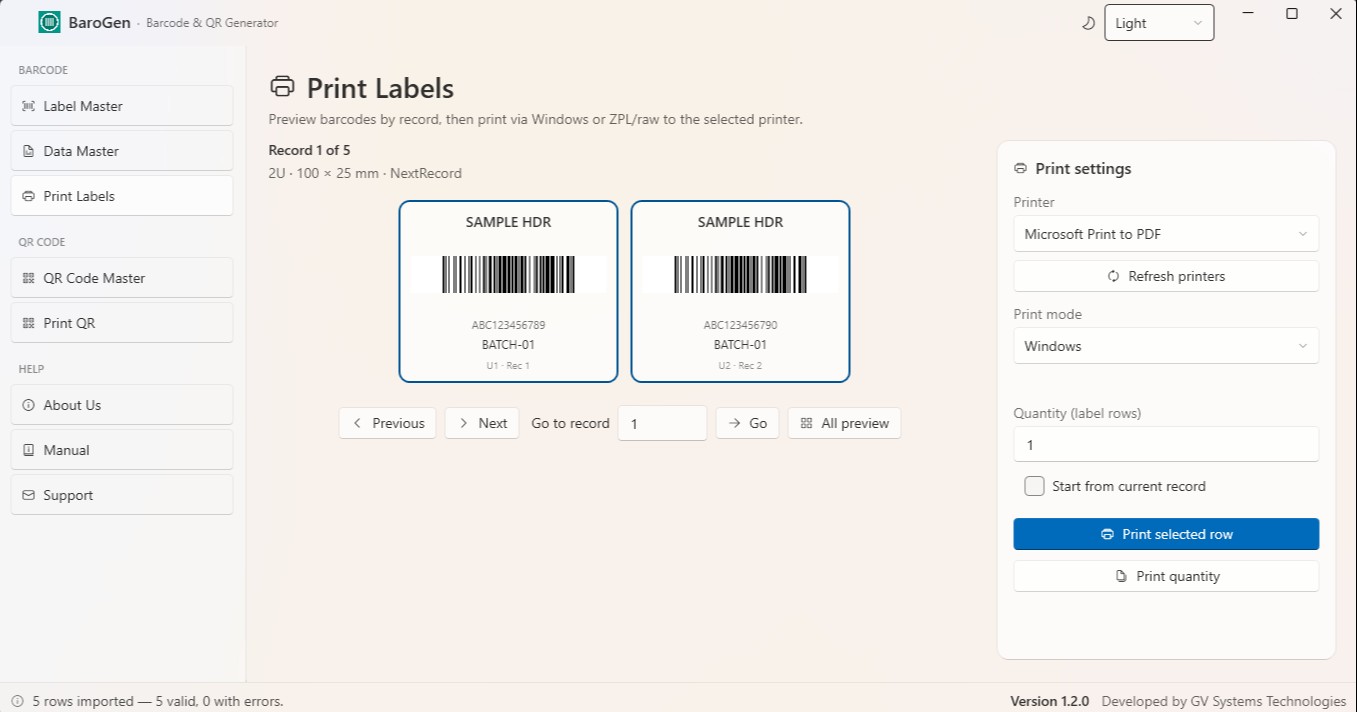Open the Print mode Windows dropdown

click(x=1166, y=346)
